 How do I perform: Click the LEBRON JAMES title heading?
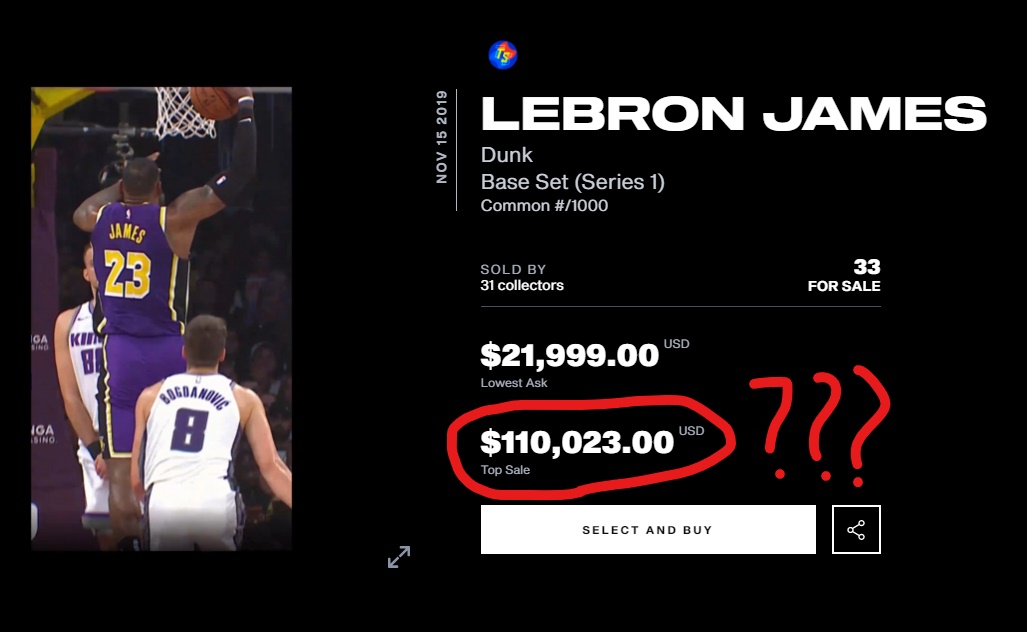[734, 114]
